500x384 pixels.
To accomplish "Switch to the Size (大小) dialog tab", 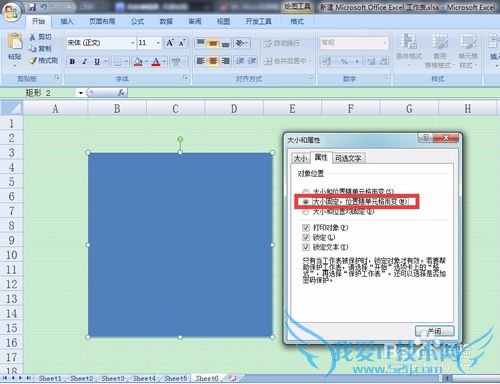I will 300,158.
